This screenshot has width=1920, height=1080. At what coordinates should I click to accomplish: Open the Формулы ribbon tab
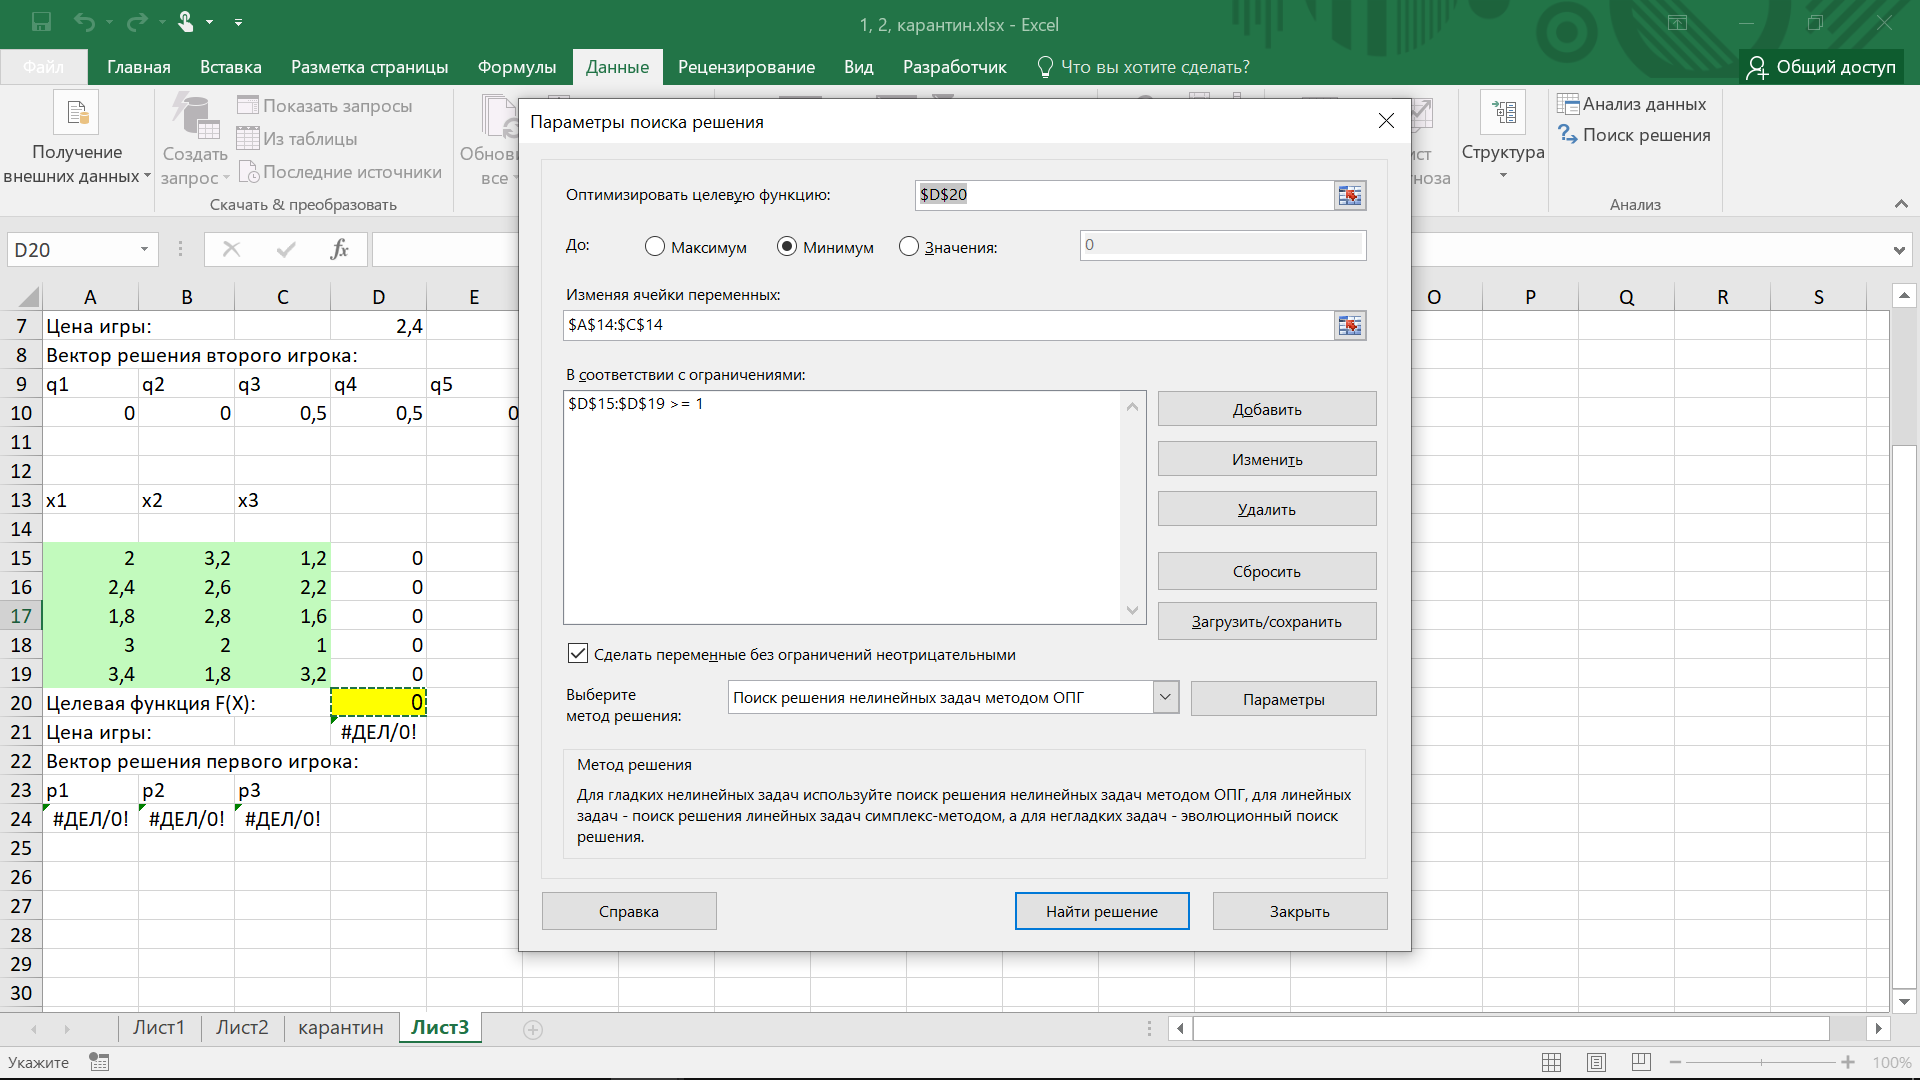coord(516,67)
